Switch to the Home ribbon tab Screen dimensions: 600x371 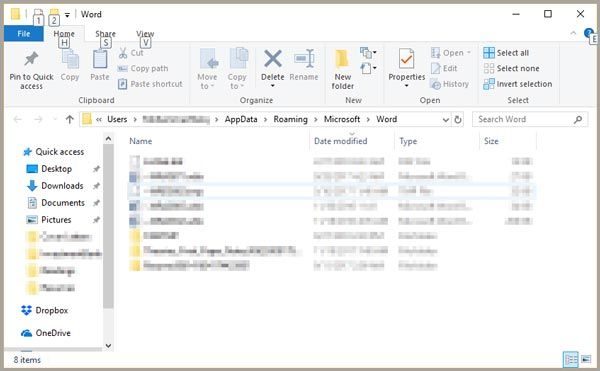tap(64, 34)
